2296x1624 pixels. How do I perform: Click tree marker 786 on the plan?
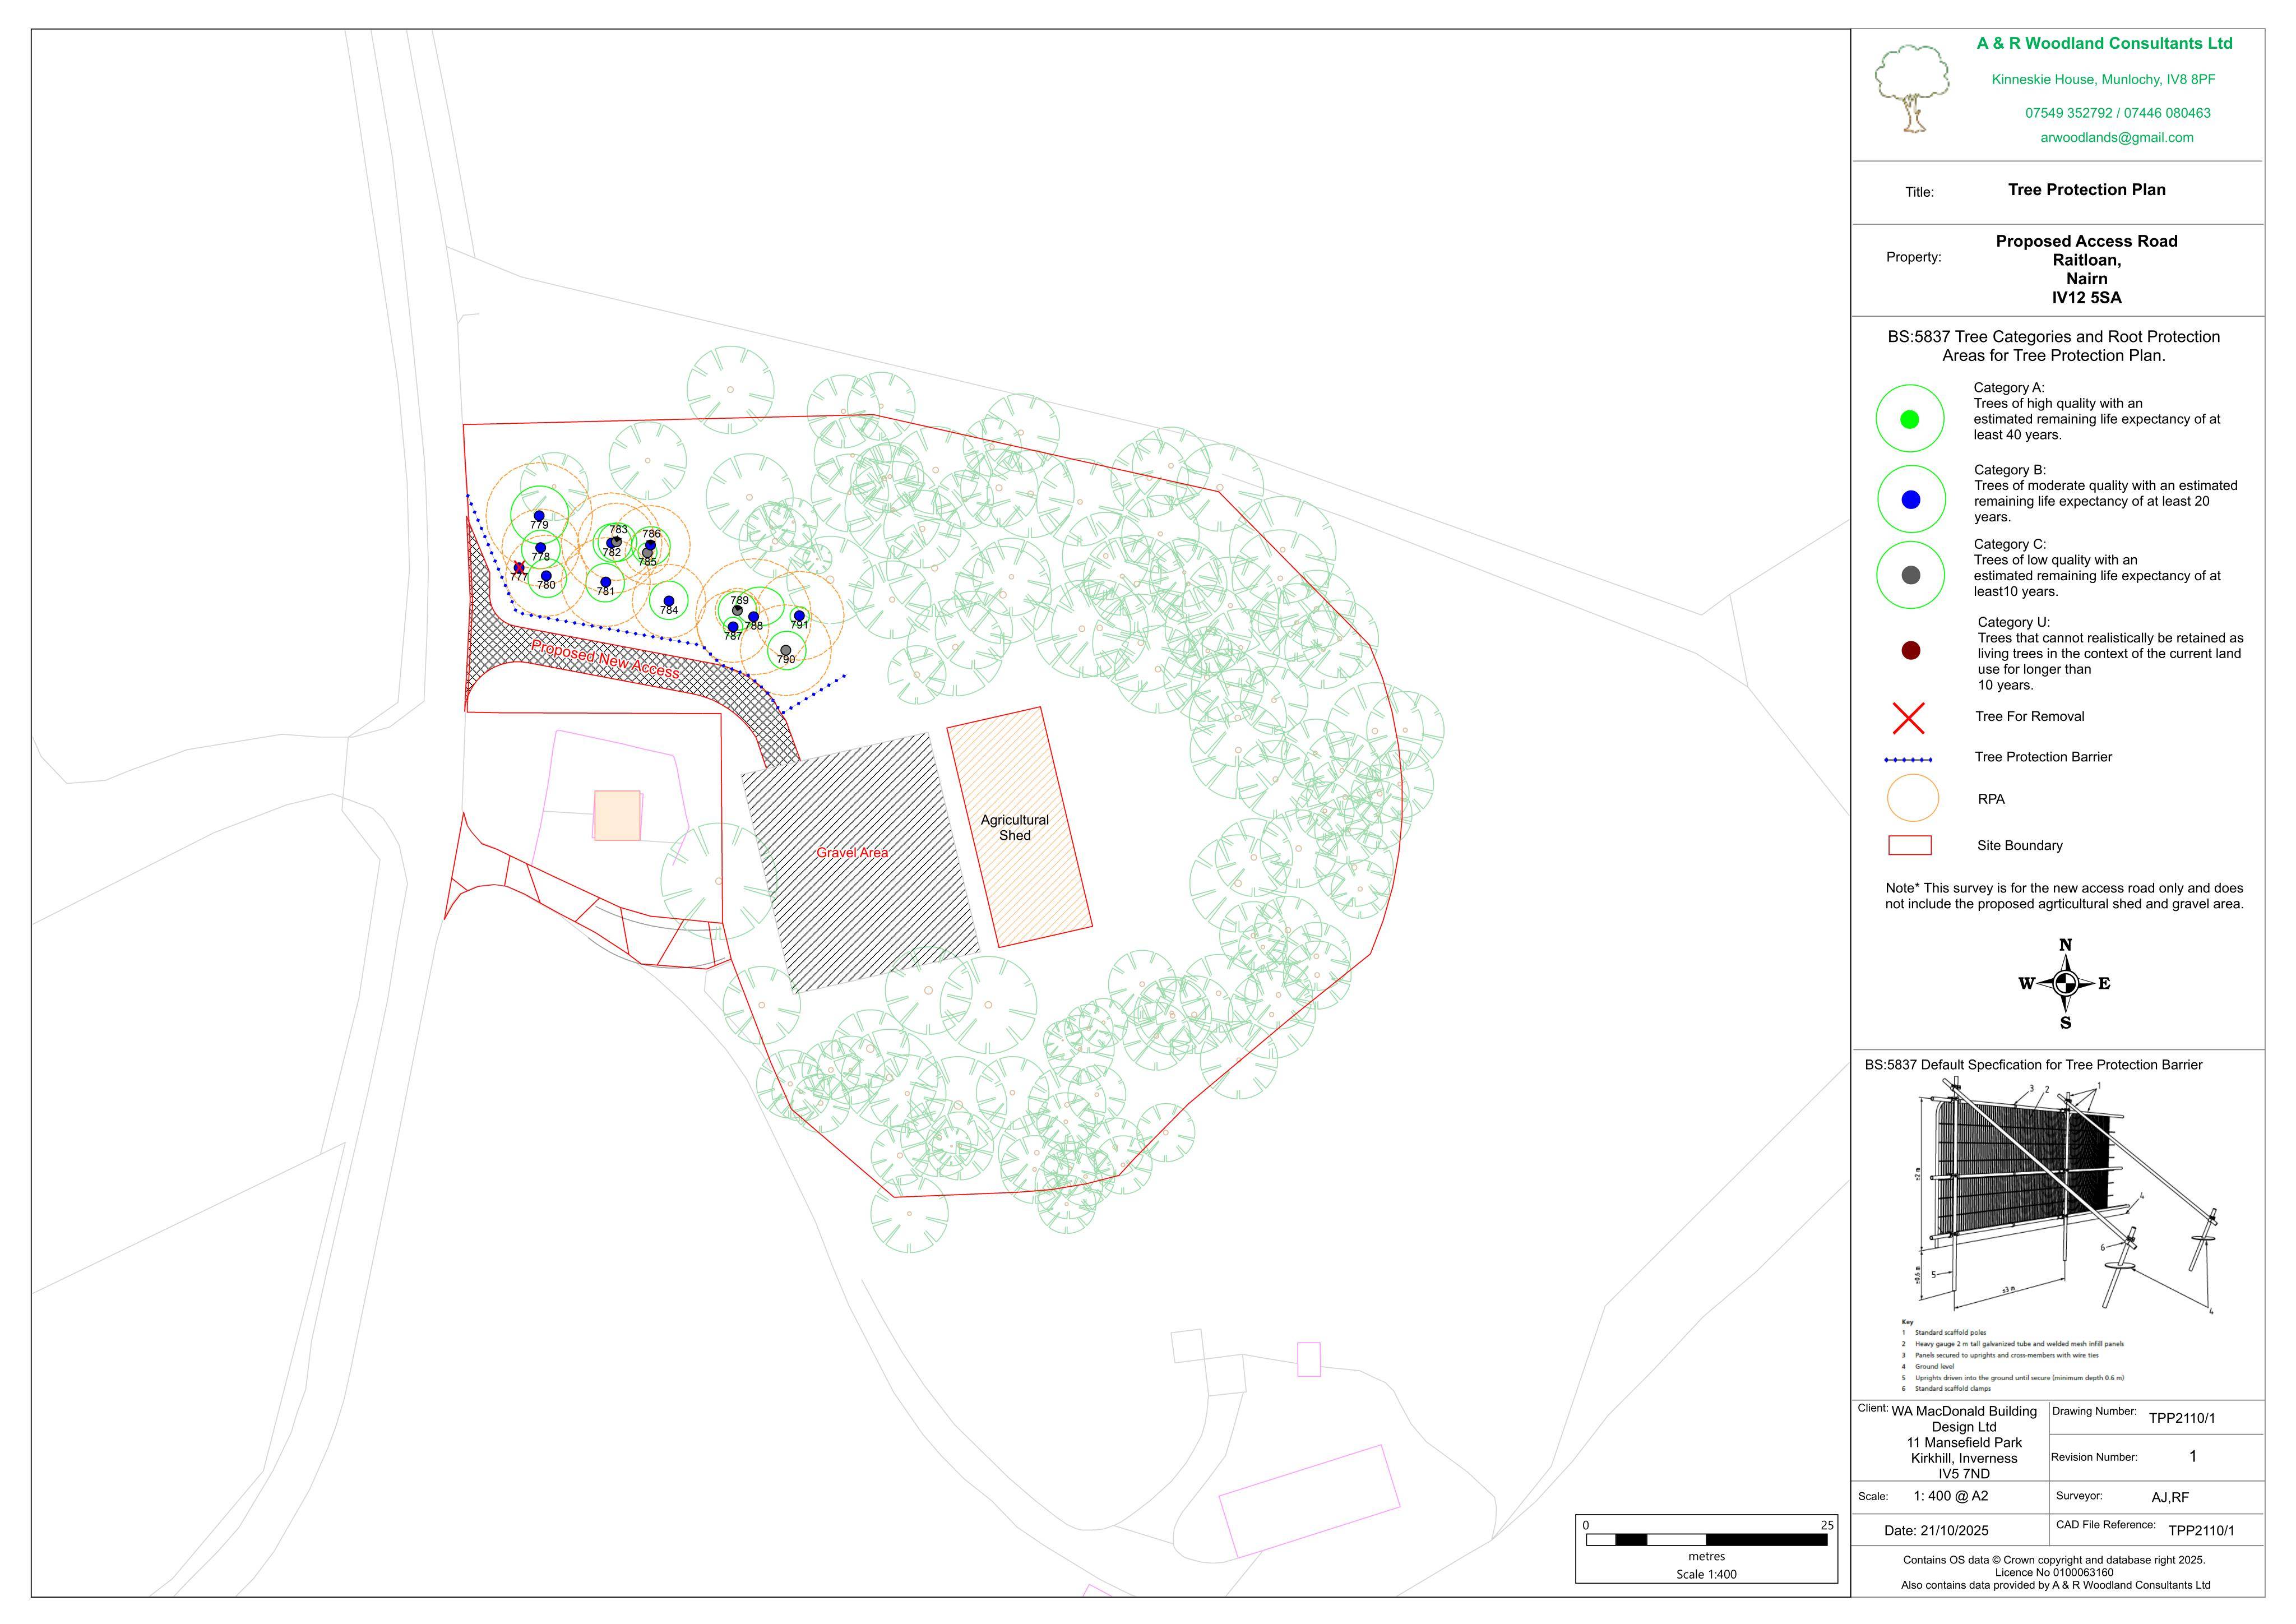point(651,545)
